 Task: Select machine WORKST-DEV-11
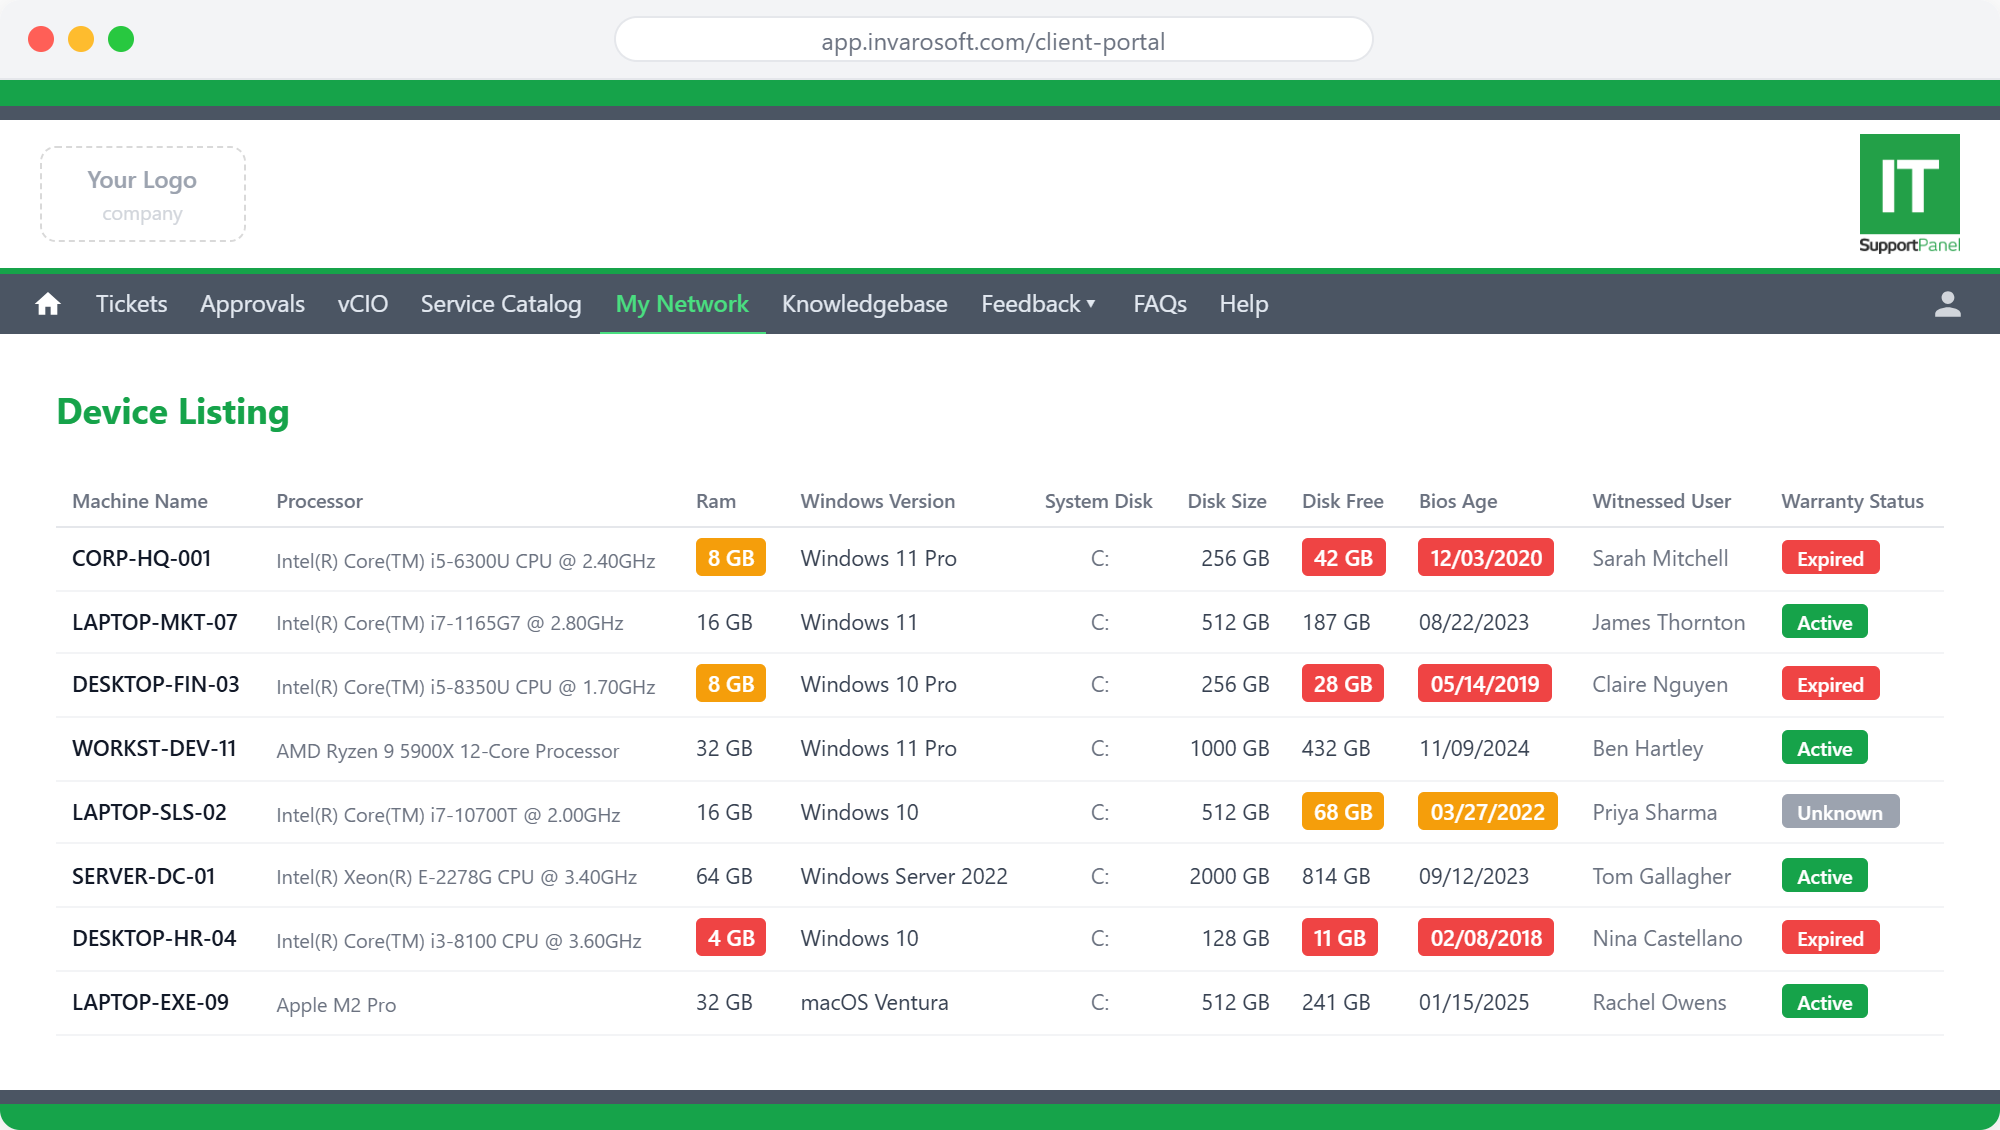click(154, 748)
